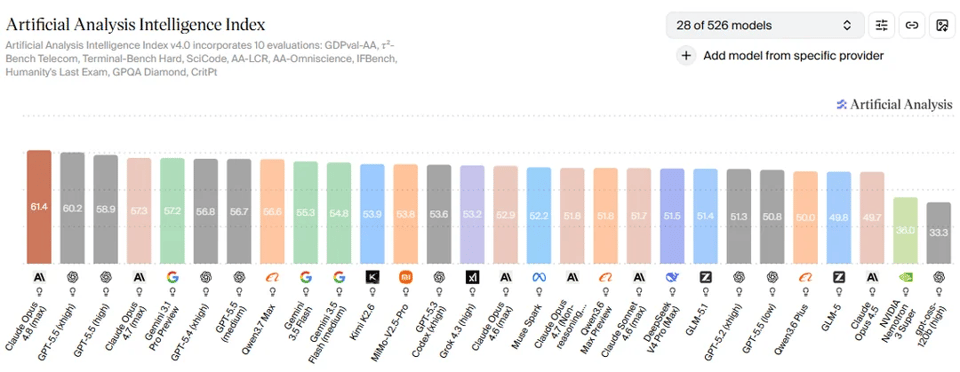
Task: Click the reasoning lightbulb icon under gpt-oss-120b
Action: click(939, 292)
